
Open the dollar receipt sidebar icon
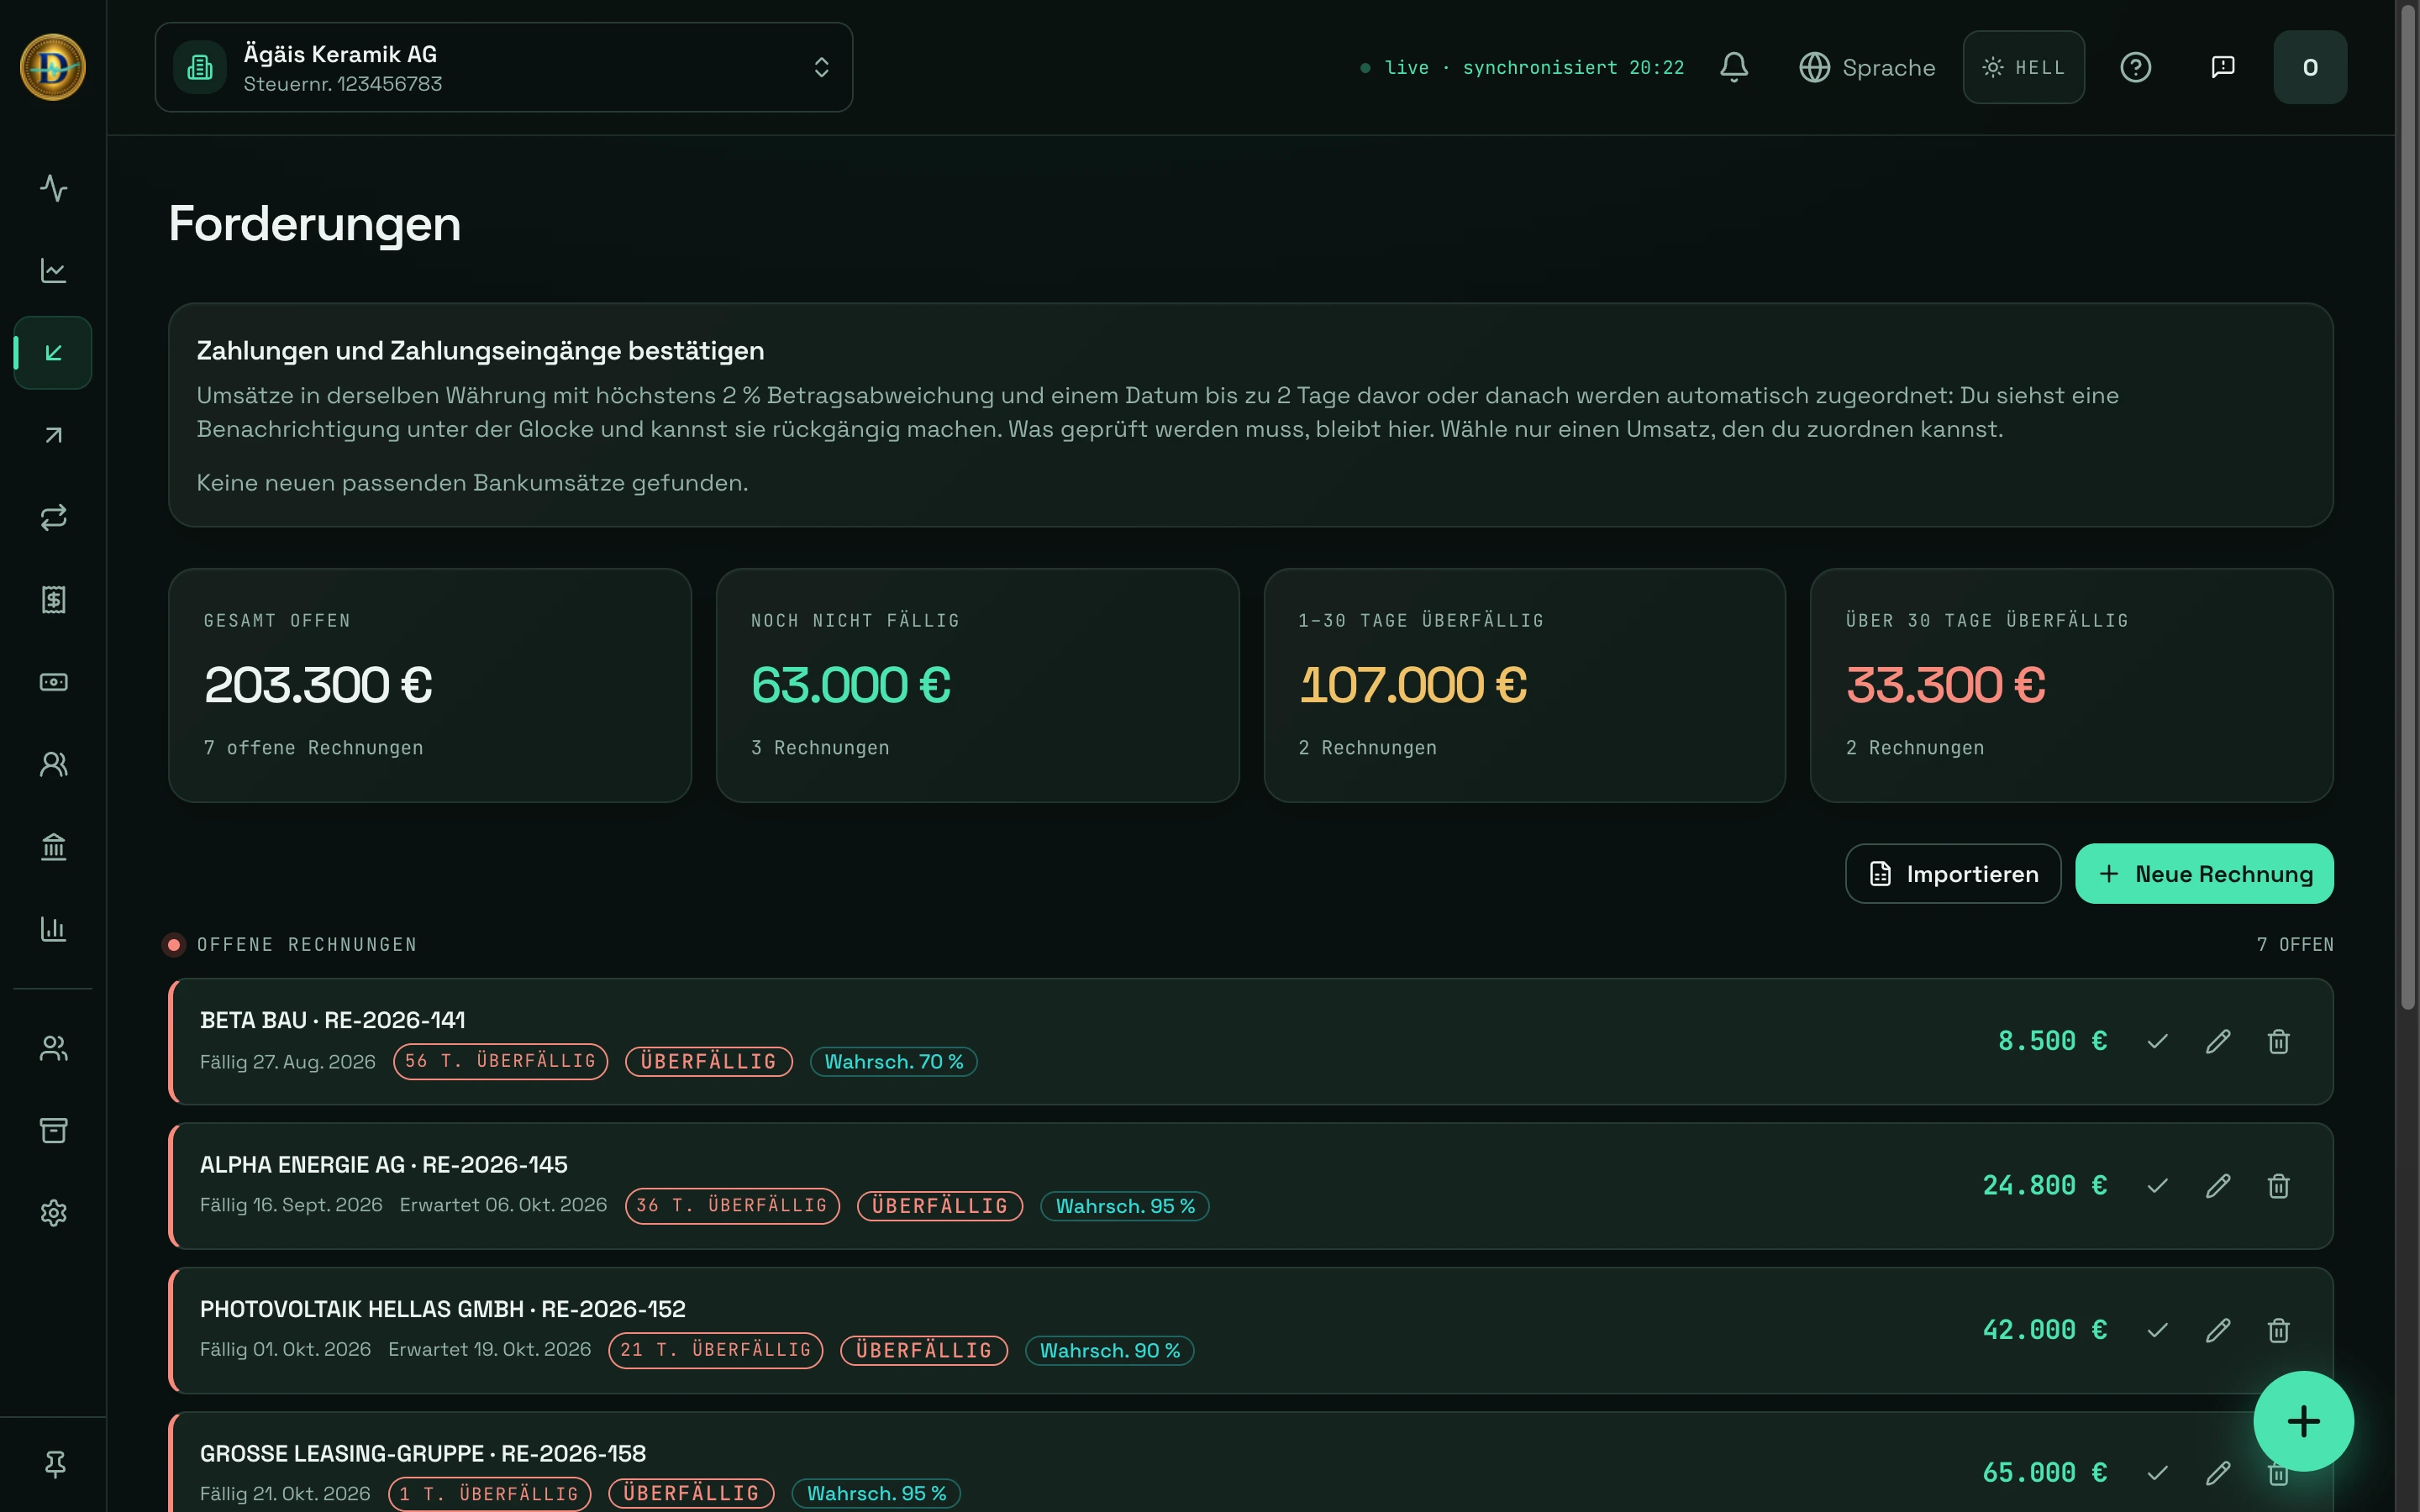tap(53, 600)
